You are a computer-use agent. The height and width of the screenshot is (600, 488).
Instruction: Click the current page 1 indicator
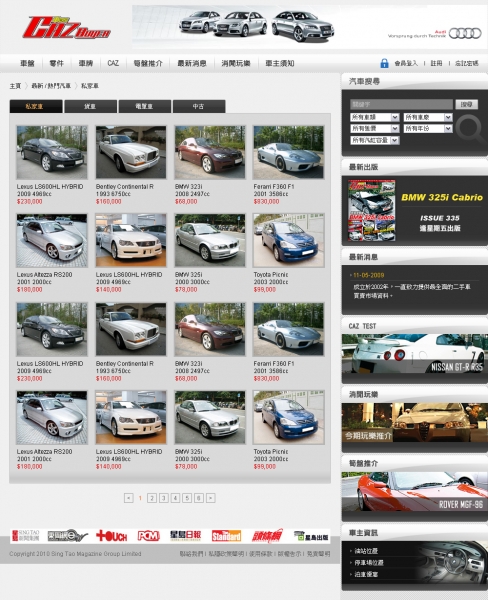[x=140, y=498]
